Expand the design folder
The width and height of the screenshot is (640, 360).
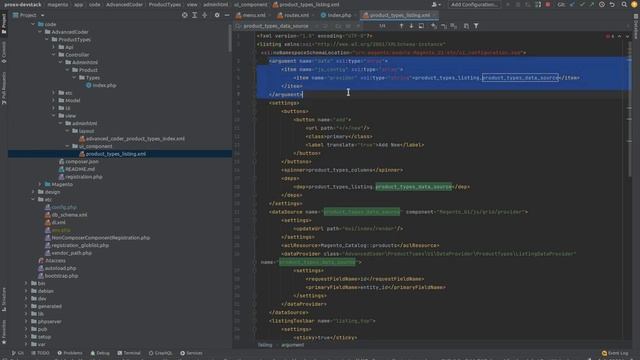click(33, 192)
